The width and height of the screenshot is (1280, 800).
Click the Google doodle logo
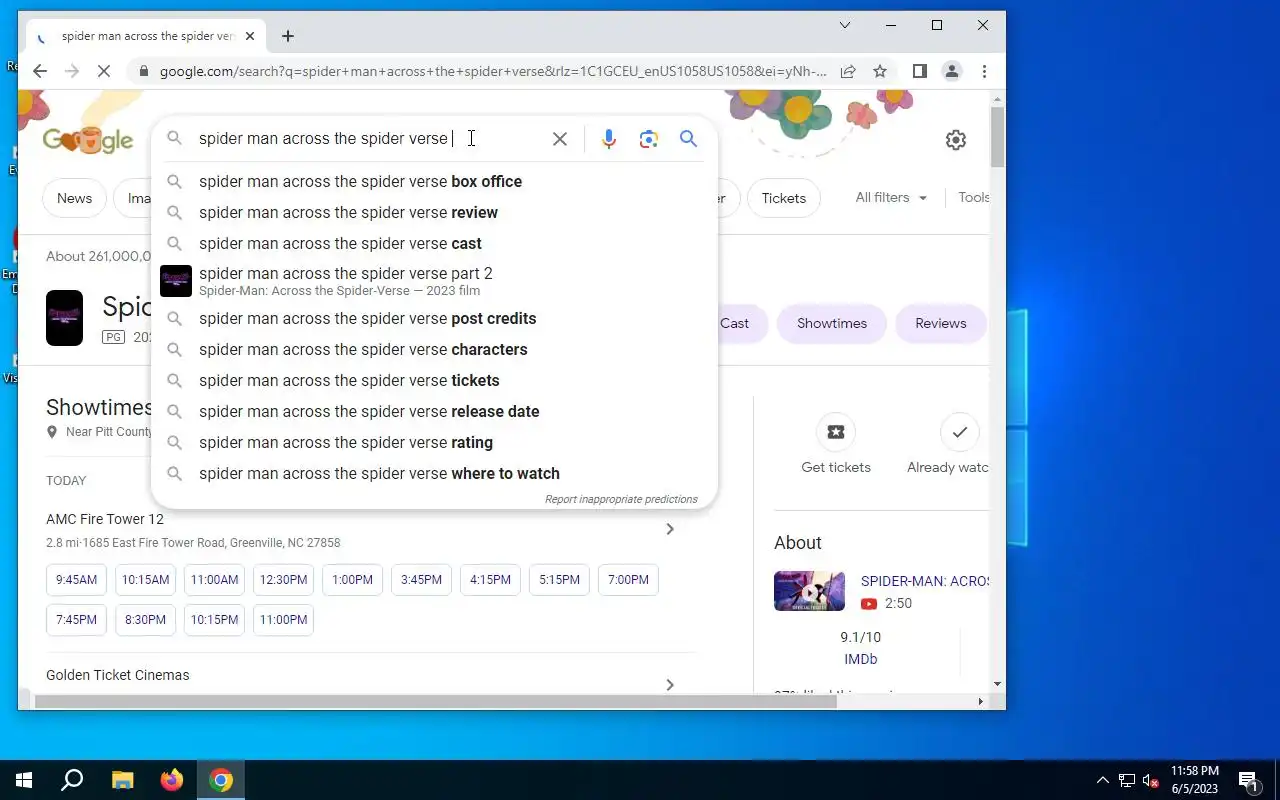point(88,140)
